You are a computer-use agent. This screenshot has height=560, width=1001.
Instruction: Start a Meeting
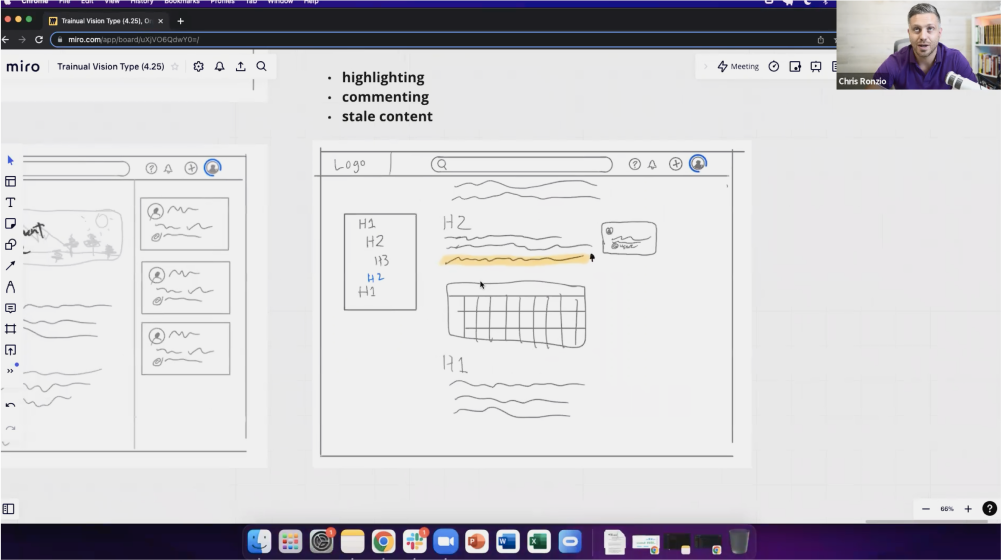point(738,66)
